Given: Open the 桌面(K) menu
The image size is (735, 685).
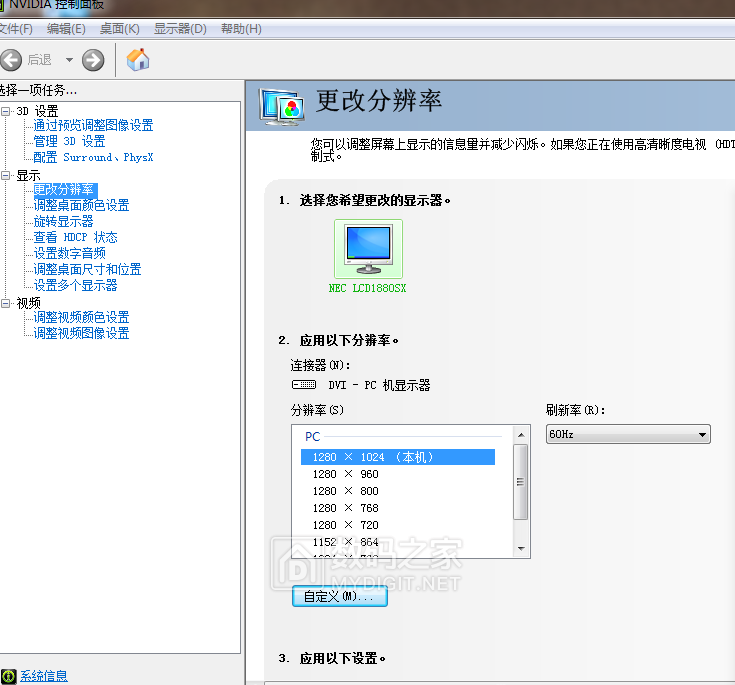Looking at the screenshot, I should (120, 29).
